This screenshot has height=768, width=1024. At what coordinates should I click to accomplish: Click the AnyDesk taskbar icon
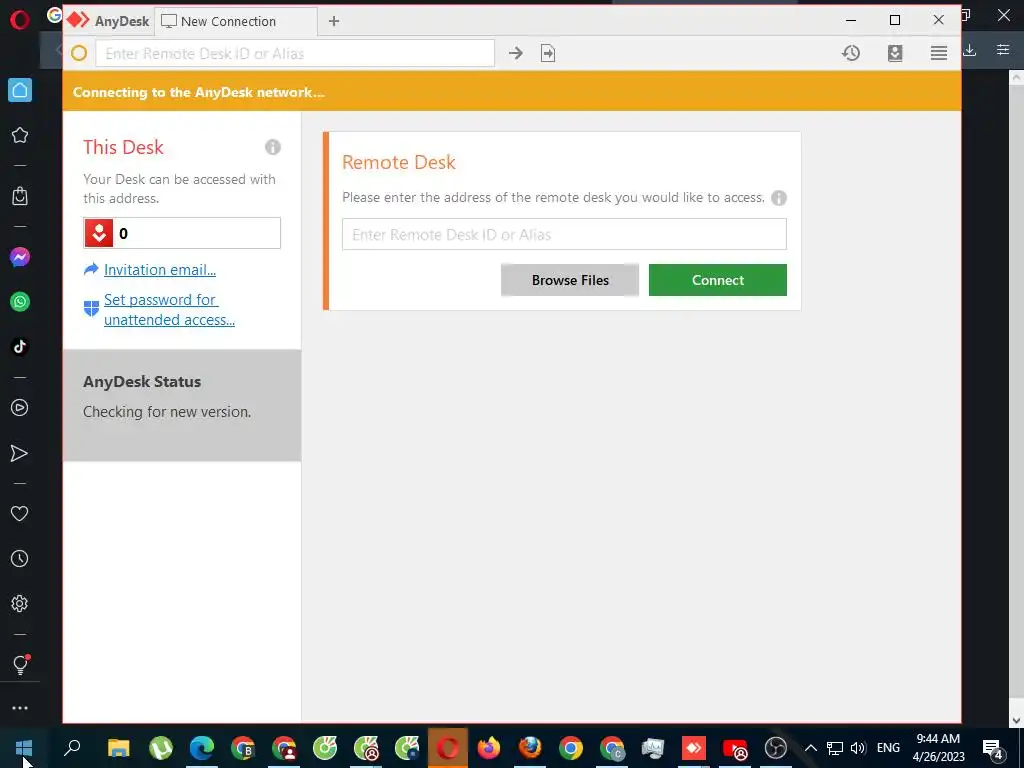pos(694,748)
